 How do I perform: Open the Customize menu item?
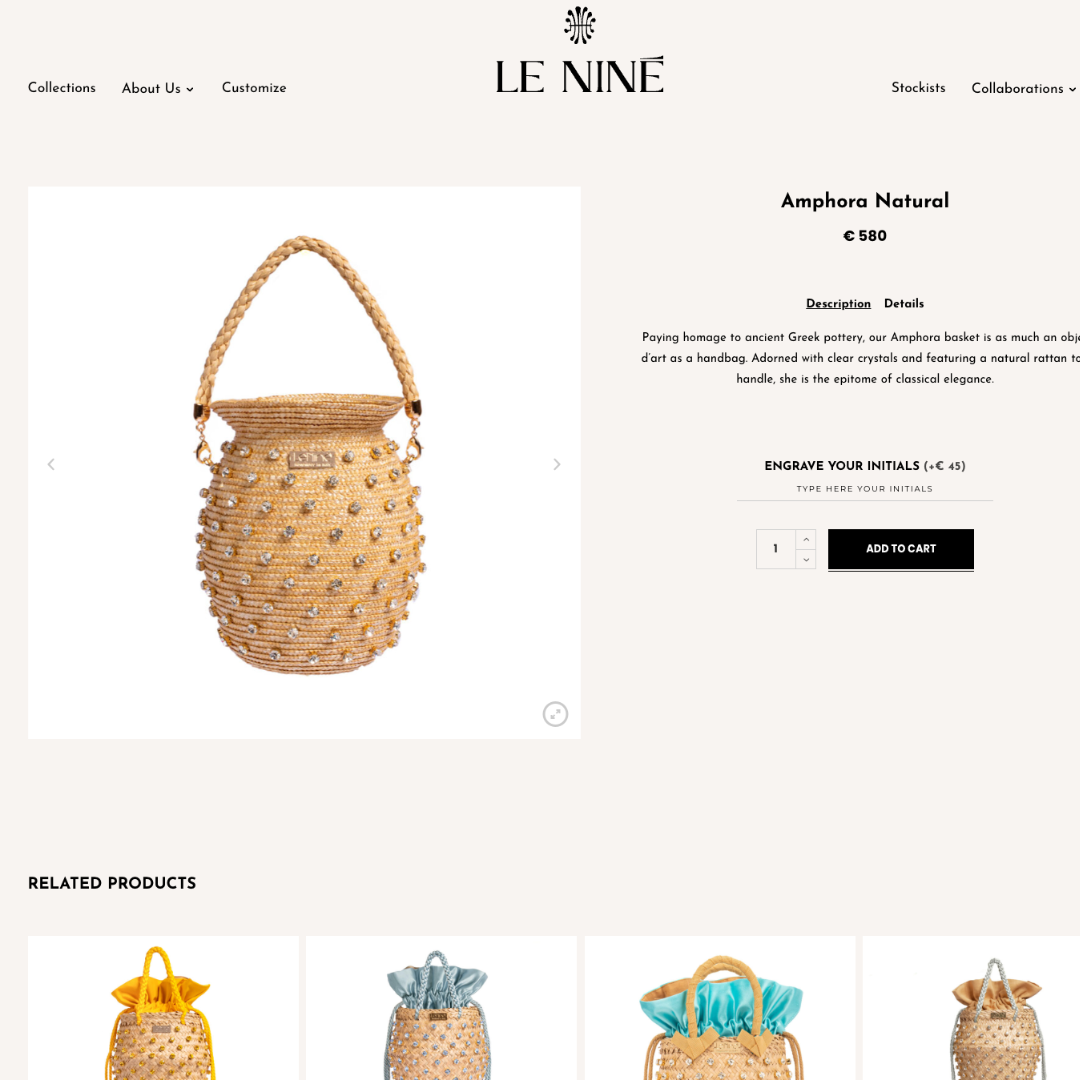pos(254,87)
